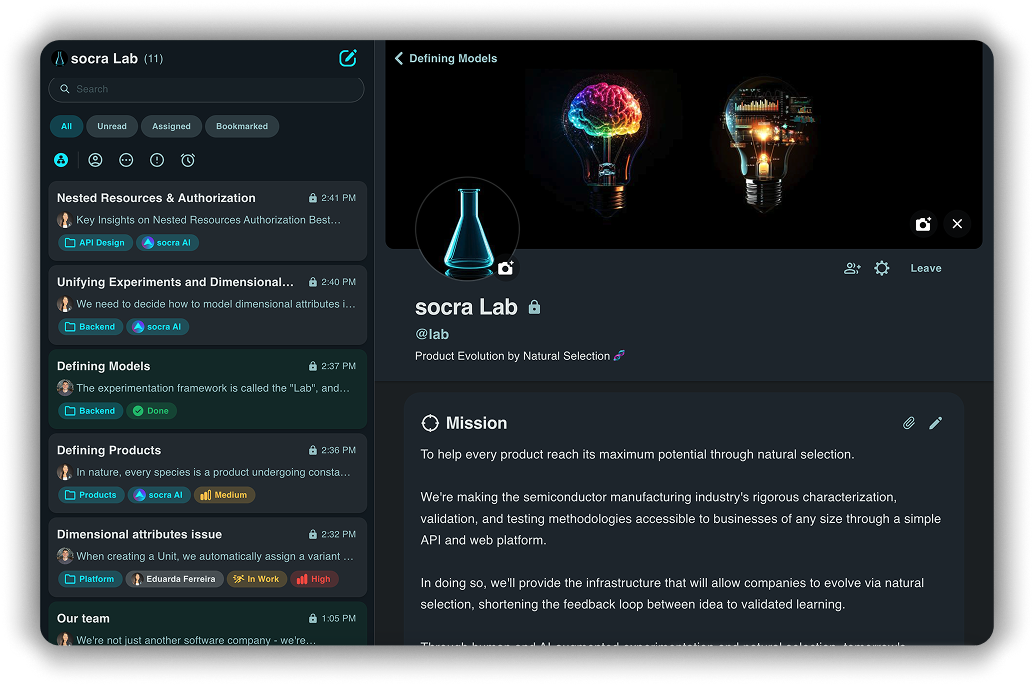
Task: Click the add member icon
Action: click(852, 268)
